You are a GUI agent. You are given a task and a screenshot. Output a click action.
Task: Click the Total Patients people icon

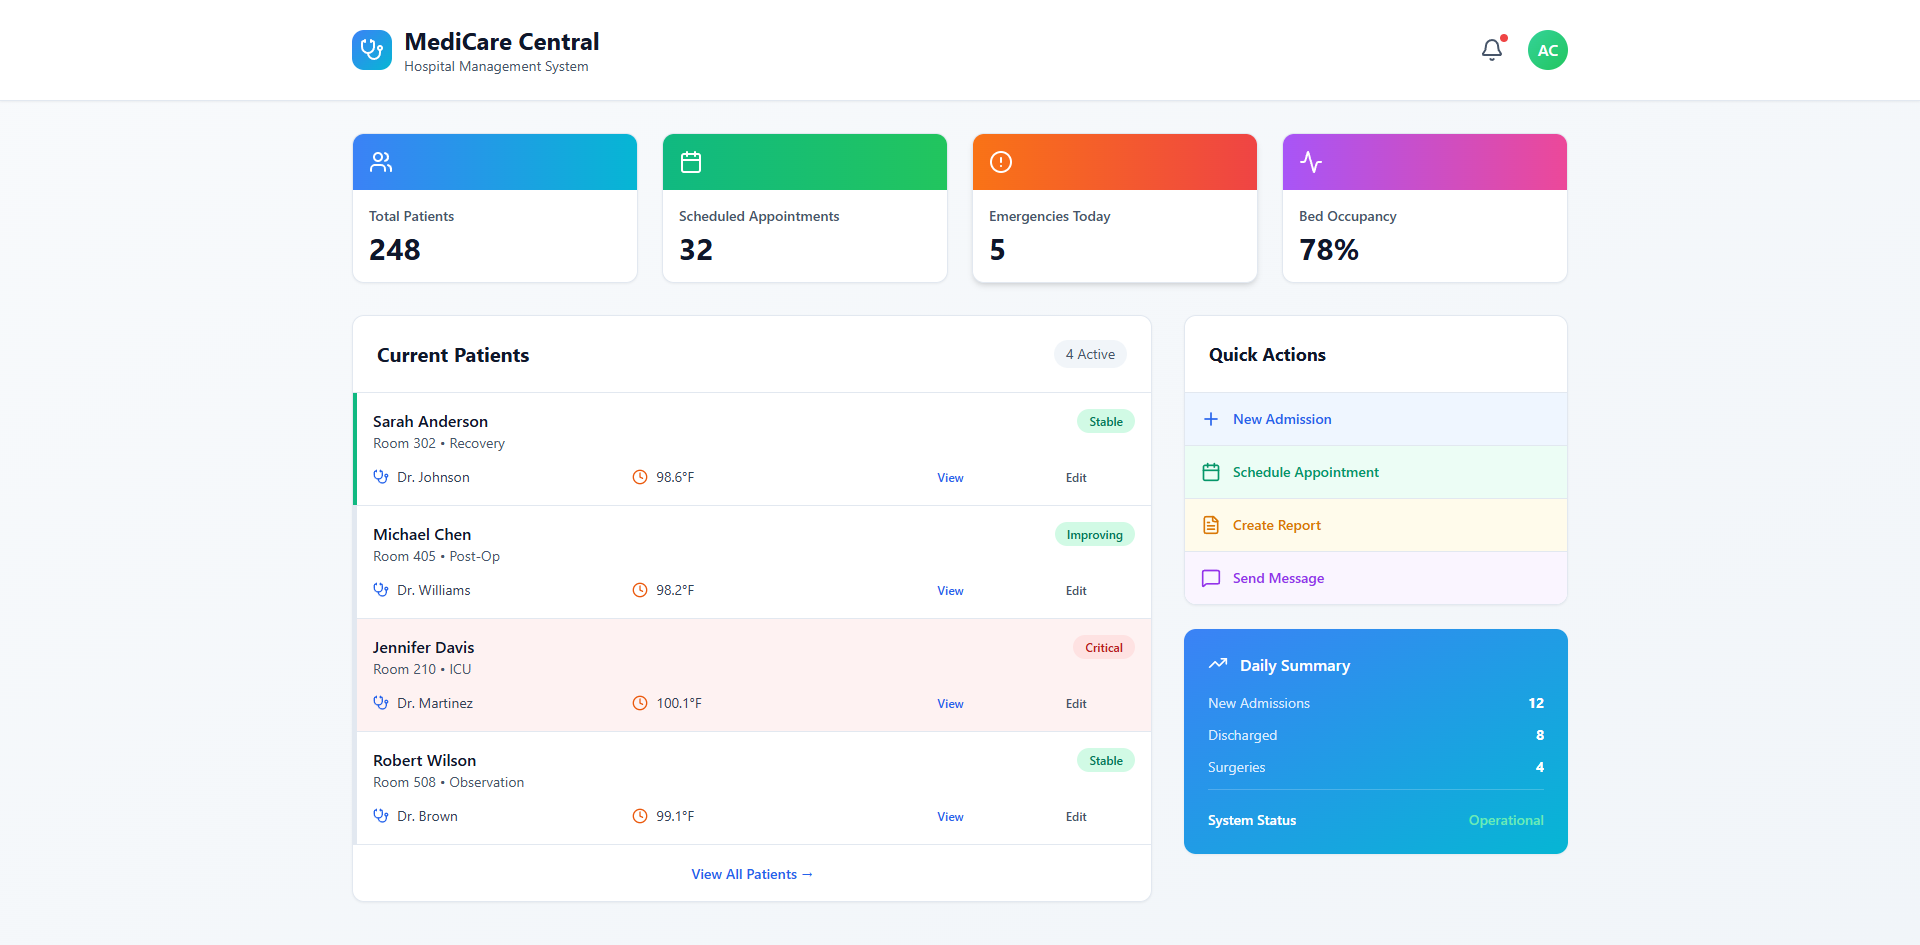[381, 162]
